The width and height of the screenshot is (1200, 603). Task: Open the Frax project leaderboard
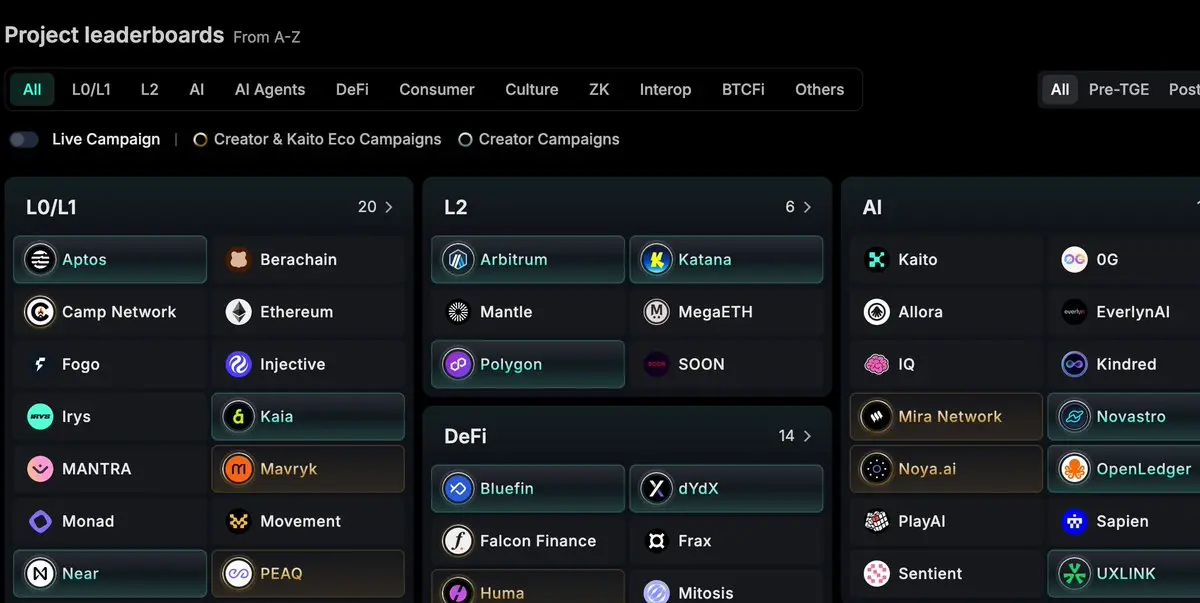(x=726, y=541)
